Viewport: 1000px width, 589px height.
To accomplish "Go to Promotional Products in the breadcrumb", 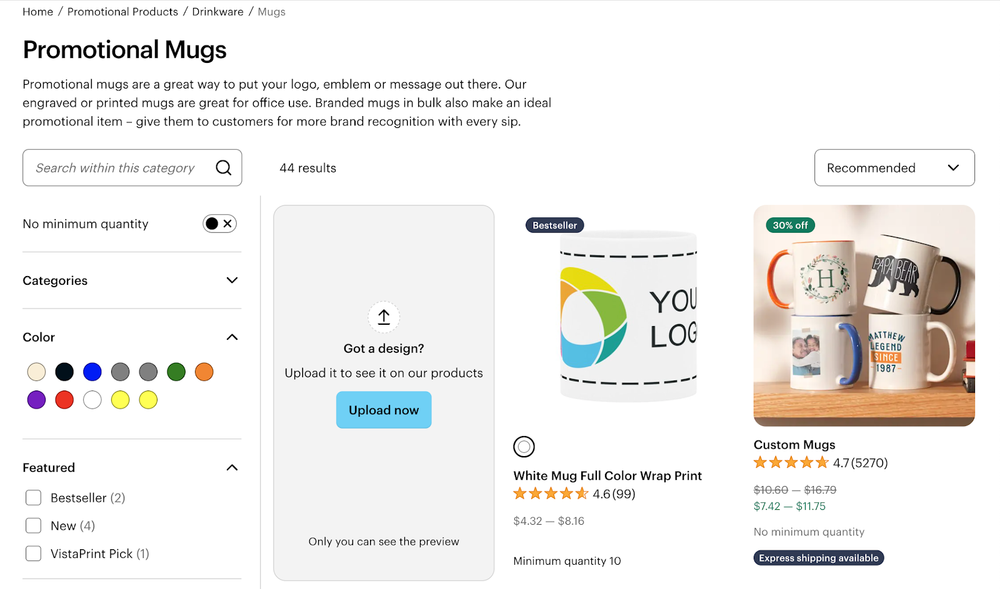I will click(122, 11).
